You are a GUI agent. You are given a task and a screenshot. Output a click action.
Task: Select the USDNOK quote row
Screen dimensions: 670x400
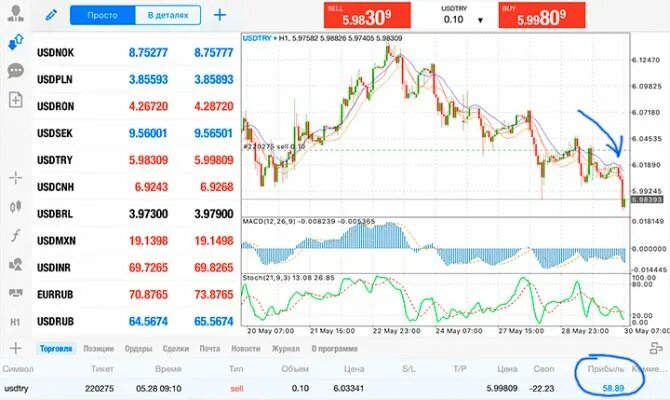pos(135,53)
